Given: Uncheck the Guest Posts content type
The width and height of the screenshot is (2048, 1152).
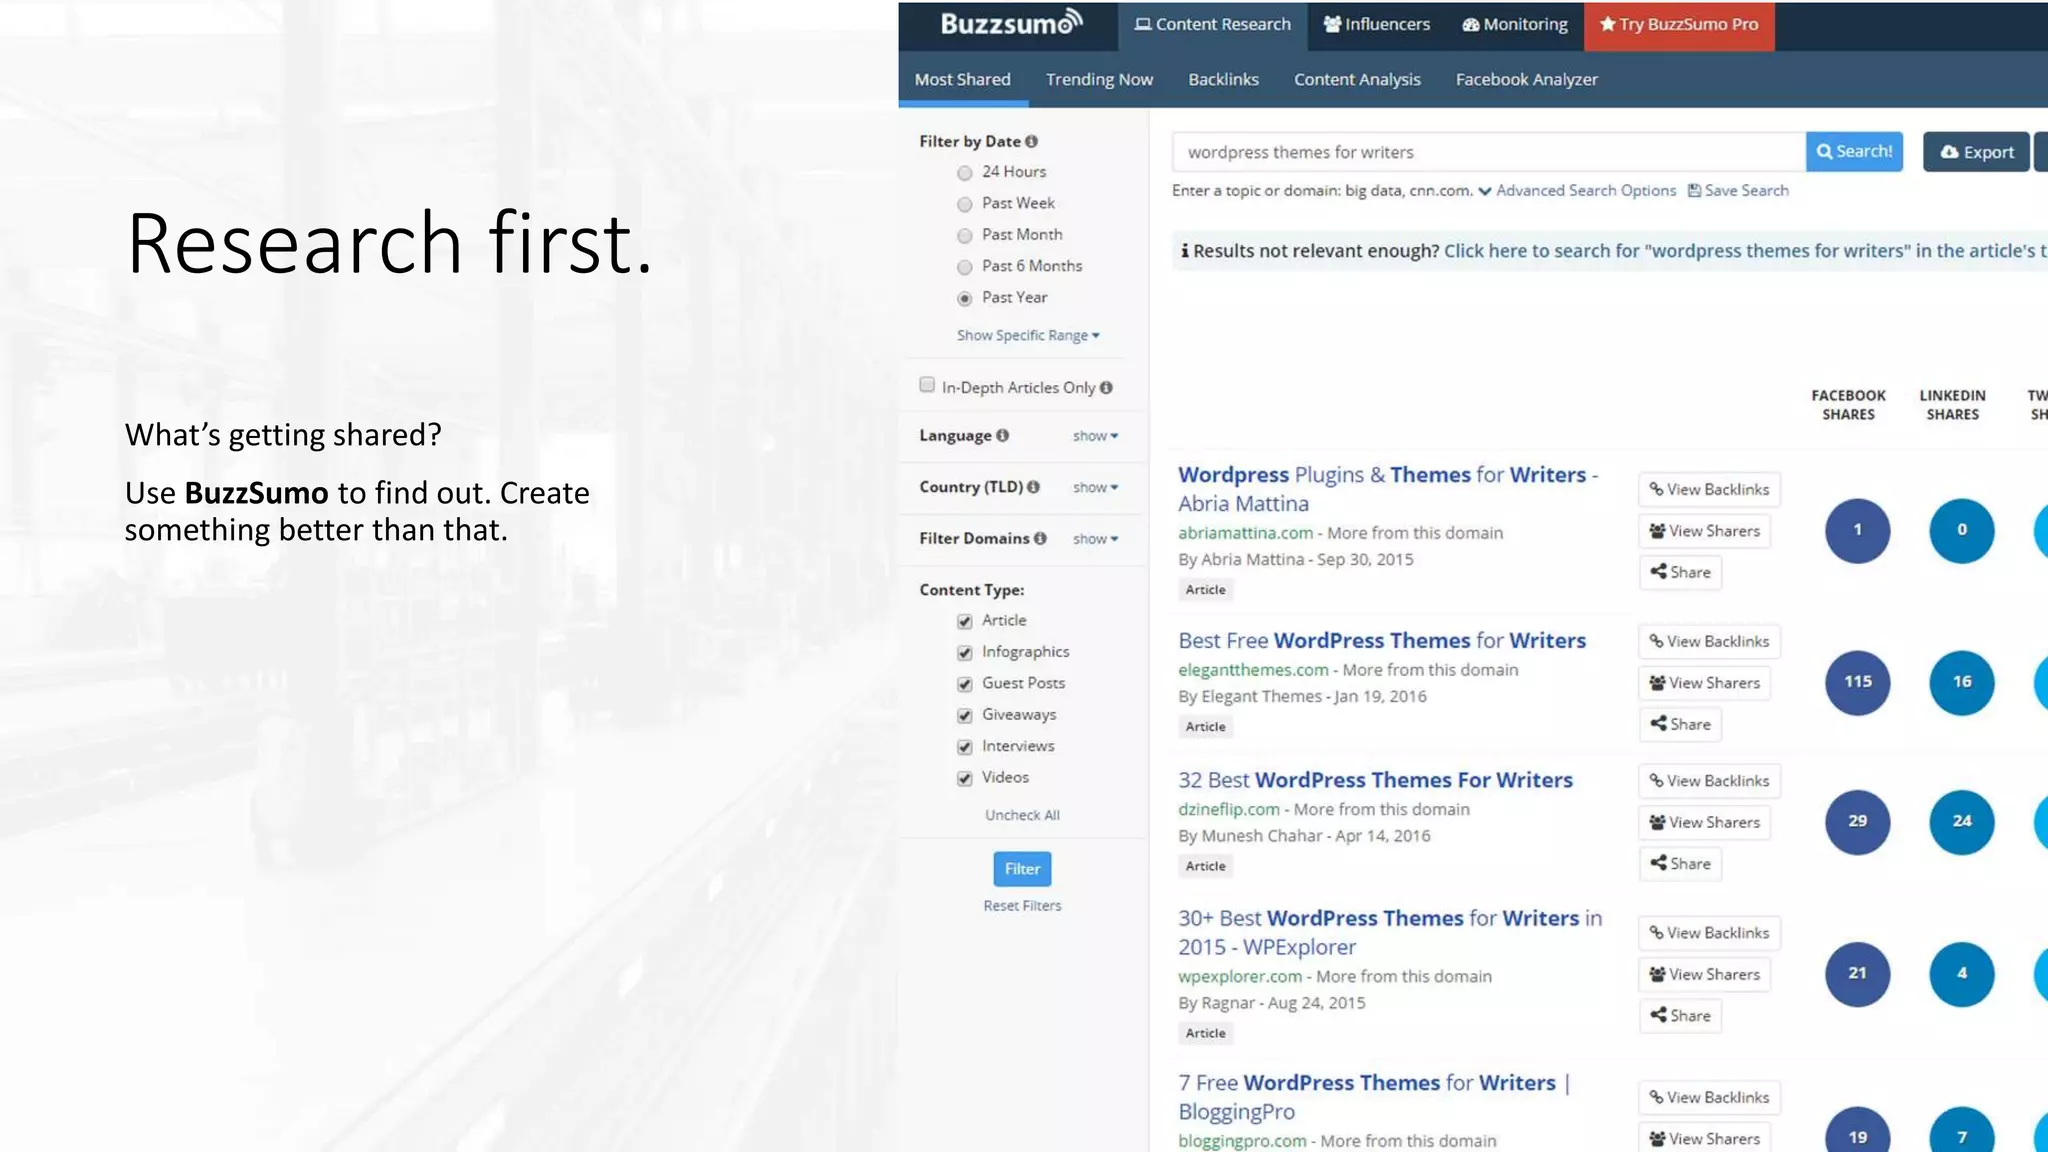Looking at the screenshot, I should 965,684.
